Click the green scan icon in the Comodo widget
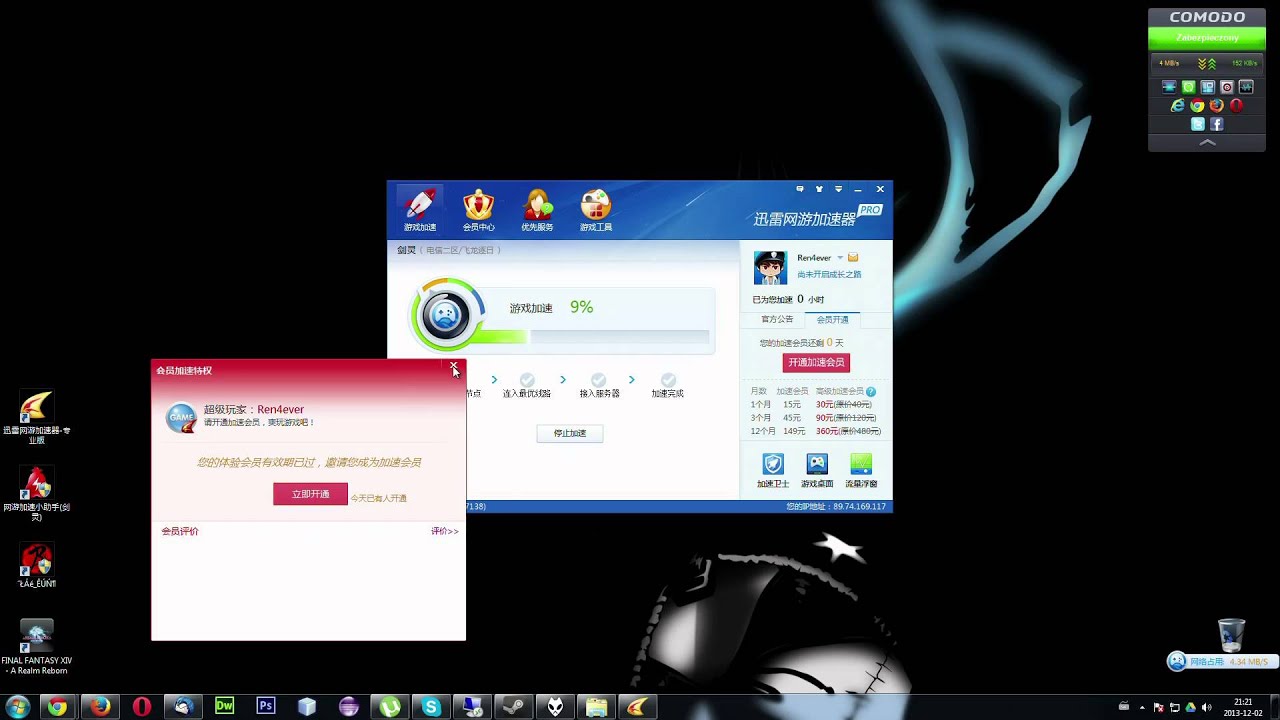 coord(1188,87)
